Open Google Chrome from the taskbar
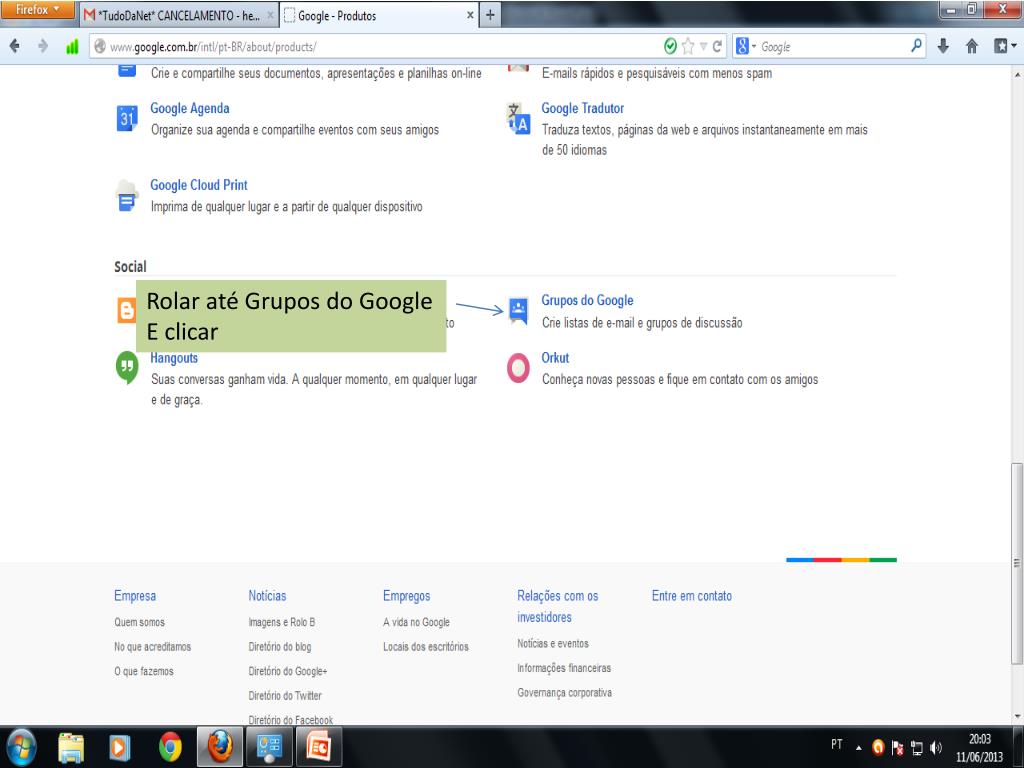The width and height of the screenshot is (1024, 768). (x=170, y=747)
